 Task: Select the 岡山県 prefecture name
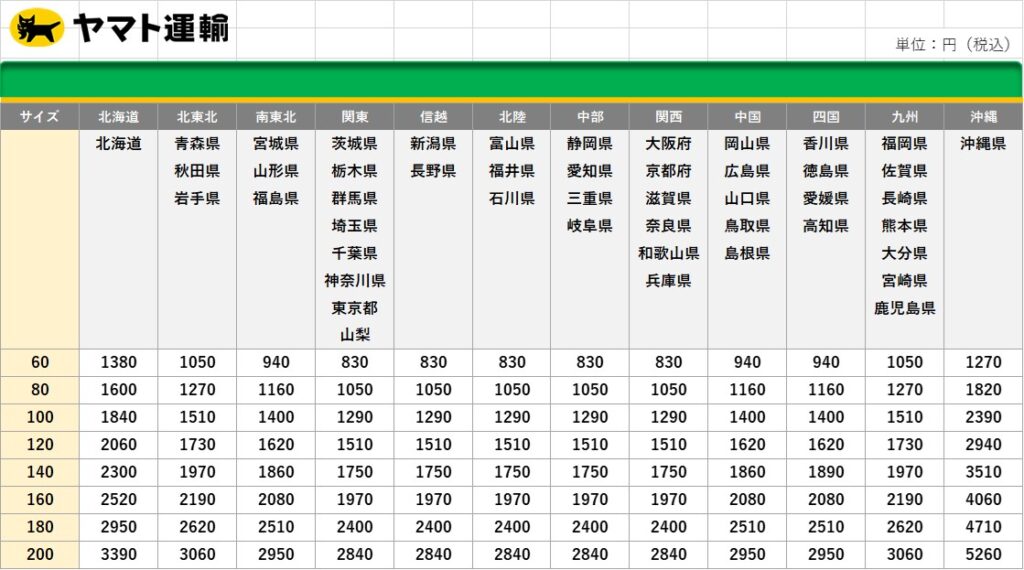point(747,144)
